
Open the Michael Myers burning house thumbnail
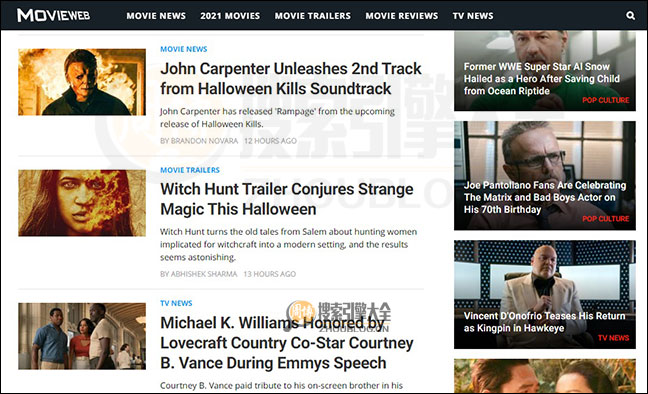pos(82,82)
